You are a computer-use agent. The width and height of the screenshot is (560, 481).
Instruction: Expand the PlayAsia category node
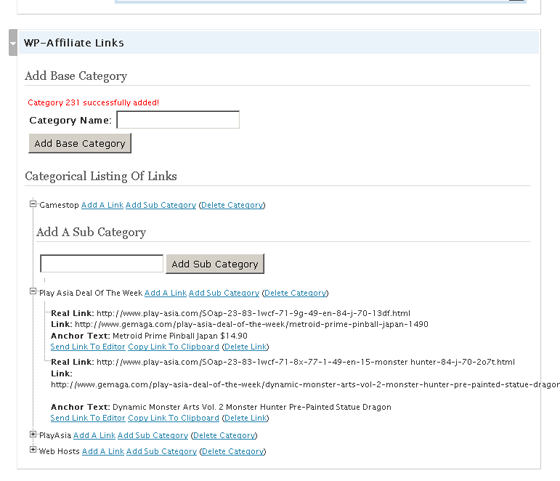click(33, 434)
